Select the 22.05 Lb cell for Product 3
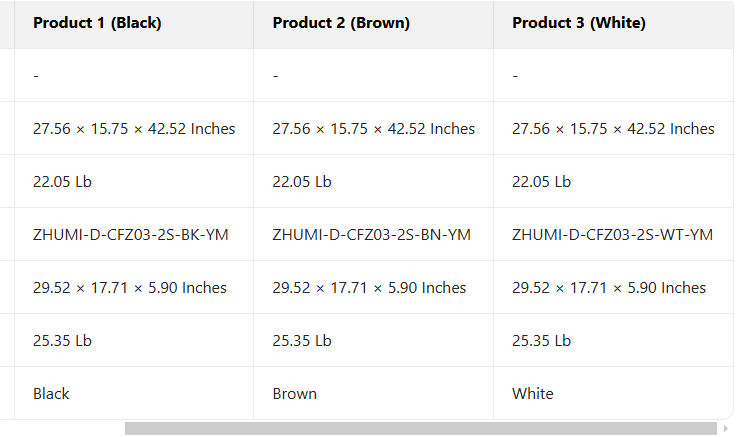Viewport: 743px width, 437px height. click(x=542, y=182)
